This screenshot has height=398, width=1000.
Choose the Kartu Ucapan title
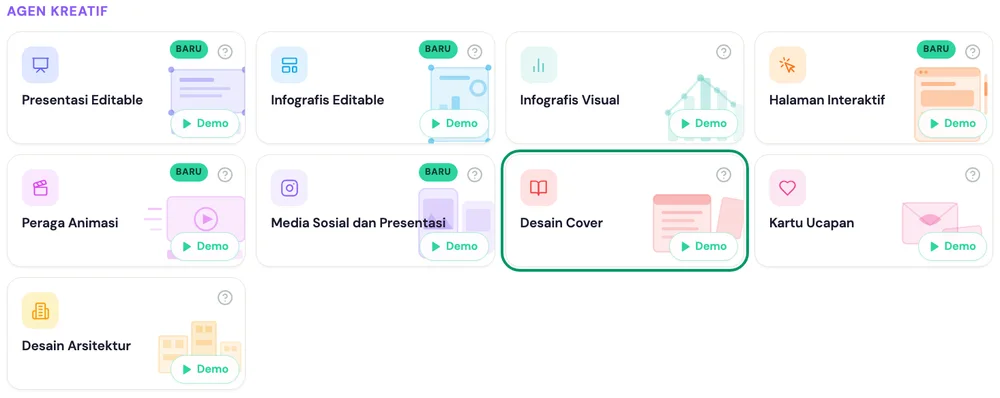[x=811, y=223]
